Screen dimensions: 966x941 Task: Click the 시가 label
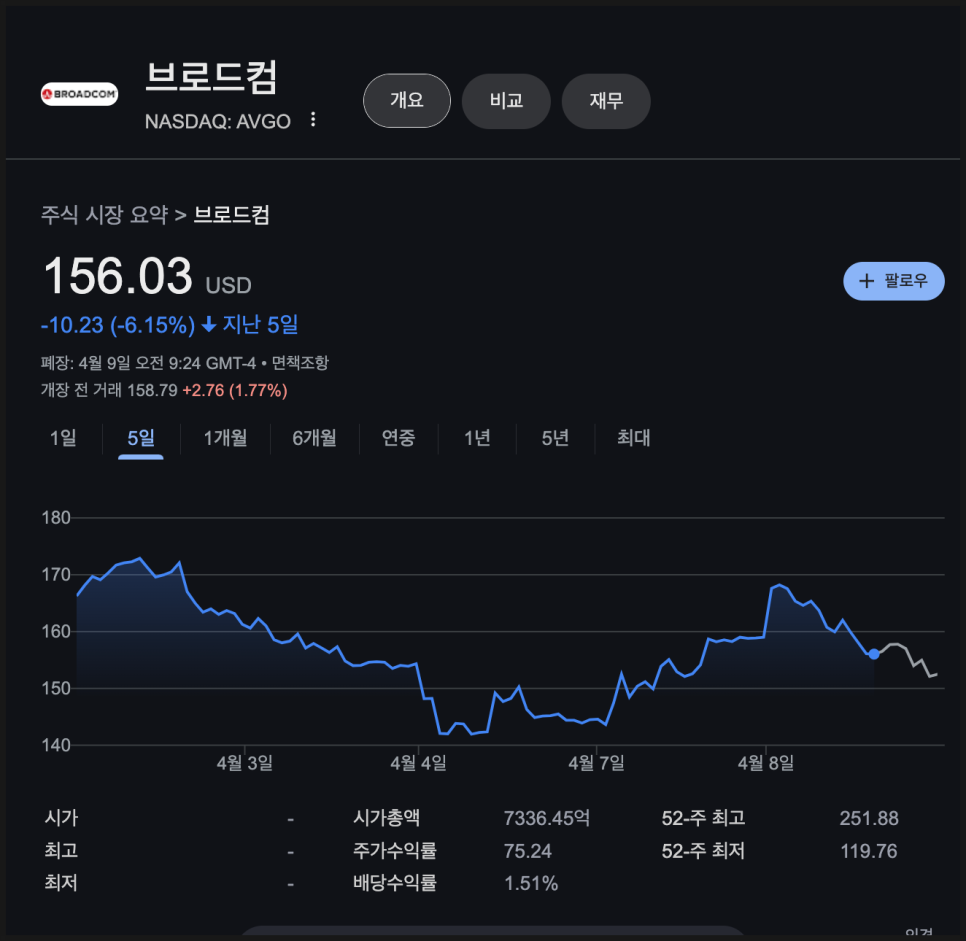point(61,818)
